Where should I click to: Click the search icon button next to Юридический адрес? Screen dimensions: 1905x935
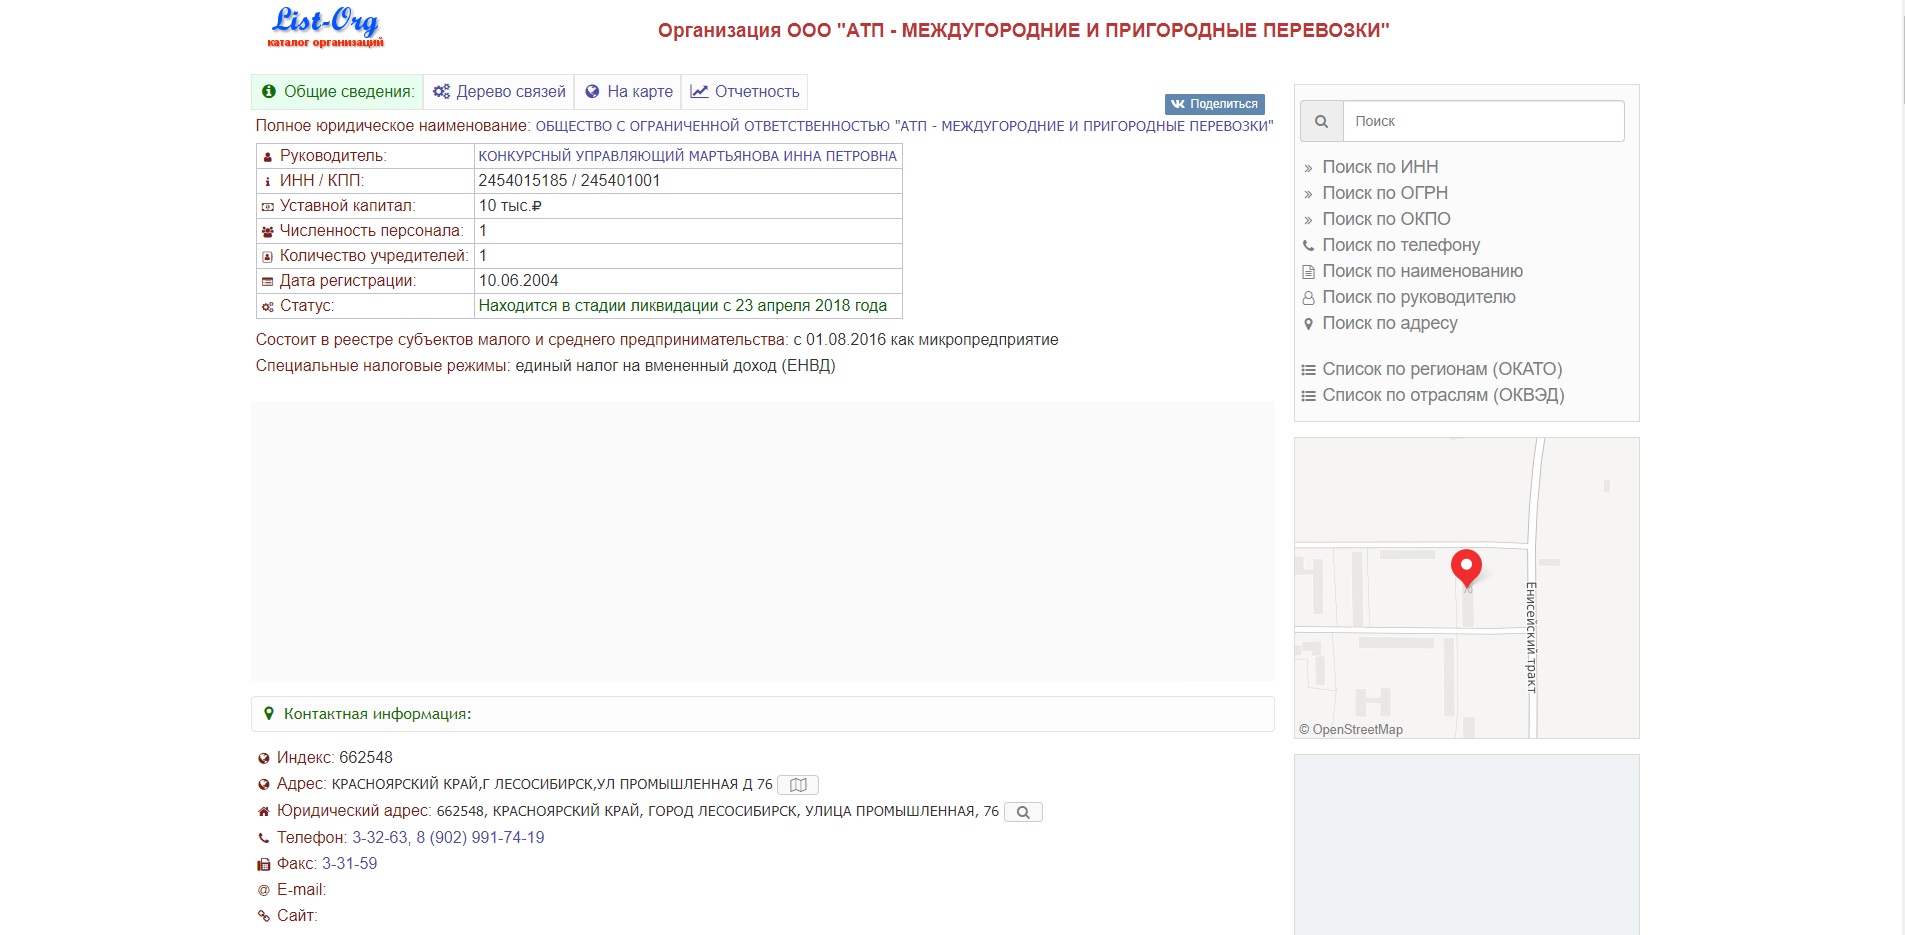pyautogui.click(x=1023, y=812)
